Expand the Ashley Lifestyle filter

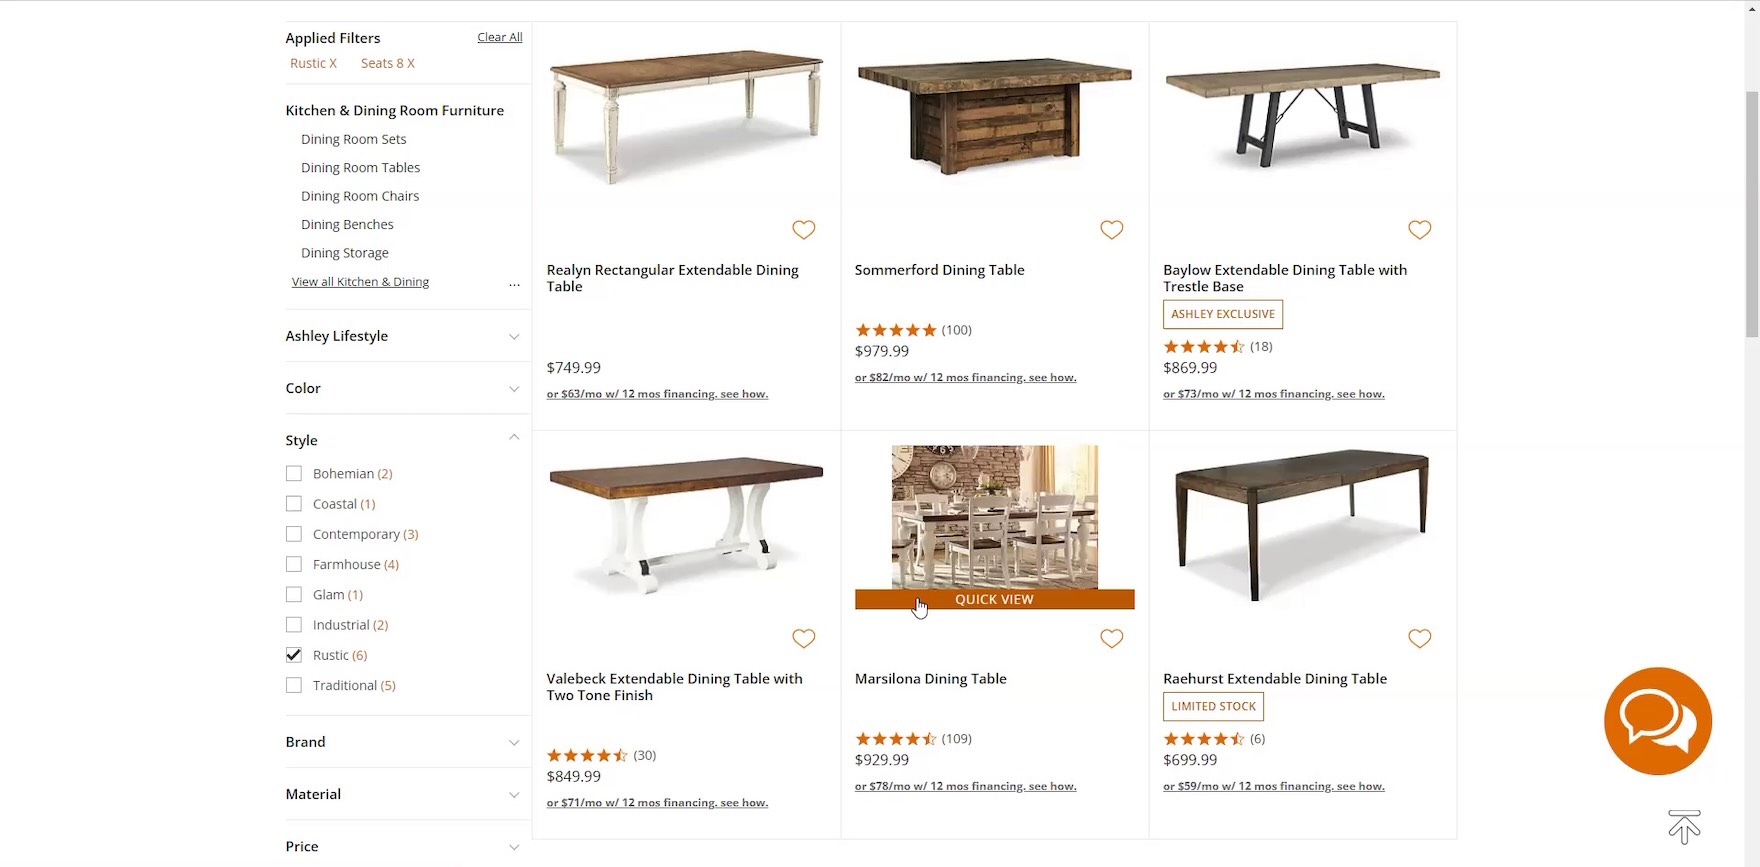(402, 336)
